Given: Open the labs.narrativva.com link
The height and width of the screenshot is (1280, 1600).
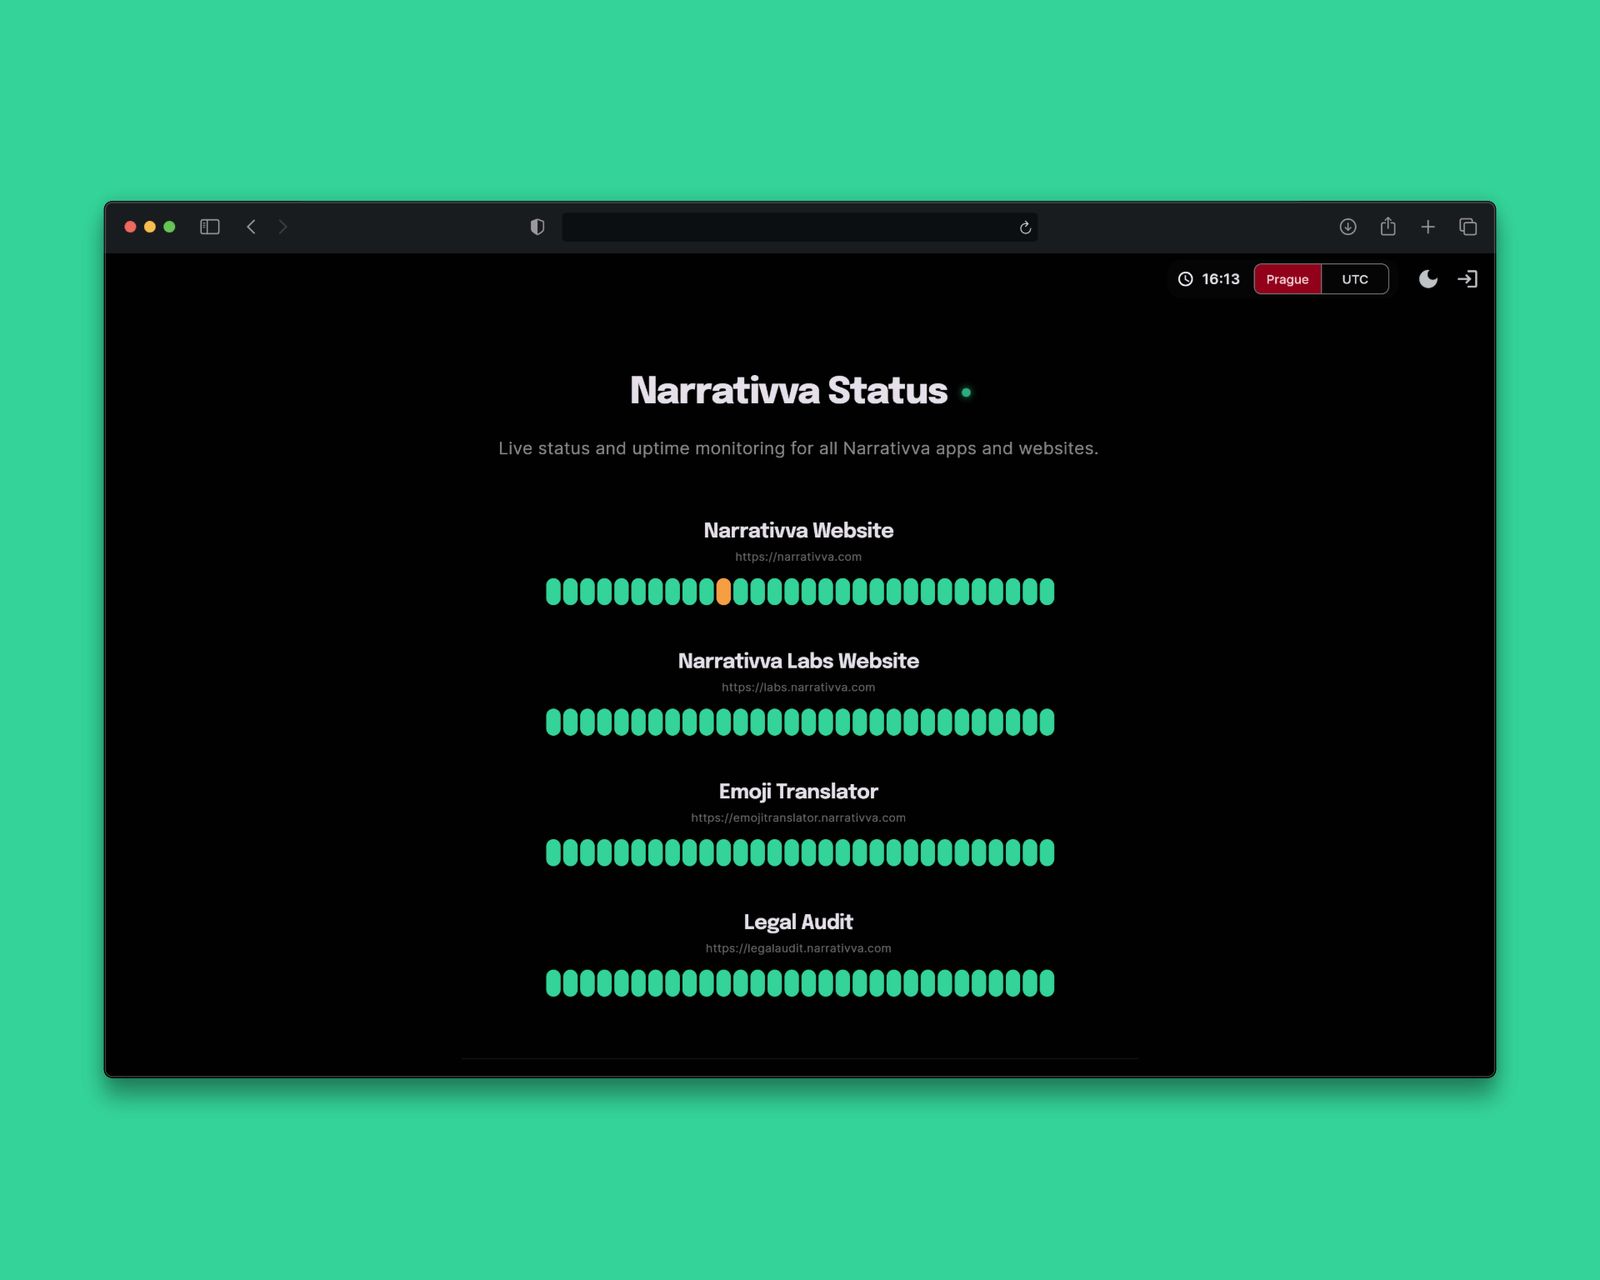Looking at the screenshot, I should [798, 687].
